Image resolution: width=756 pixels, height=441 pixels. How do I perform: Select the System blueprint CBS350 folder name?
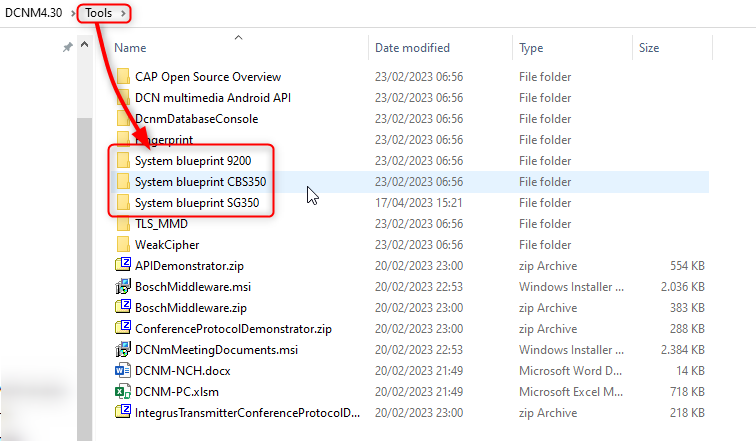(x=201, y=182)
